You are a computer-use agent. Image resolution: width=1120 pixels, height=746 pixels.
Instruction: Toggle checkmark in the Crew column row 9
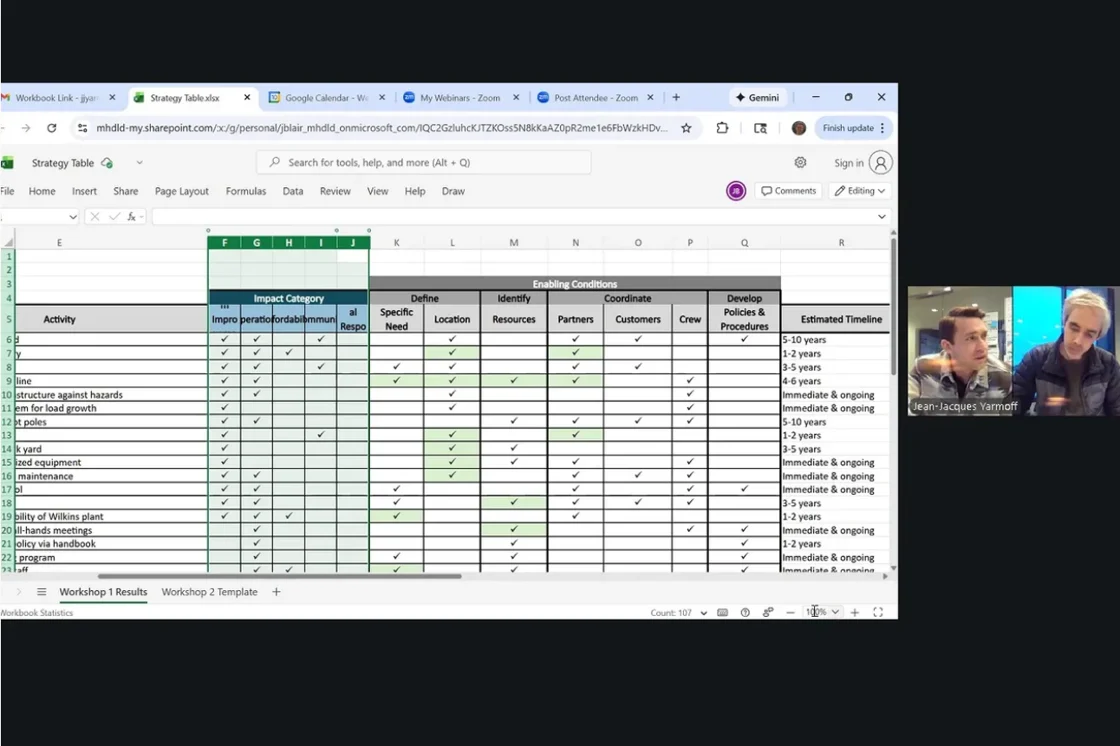(690, 380)
